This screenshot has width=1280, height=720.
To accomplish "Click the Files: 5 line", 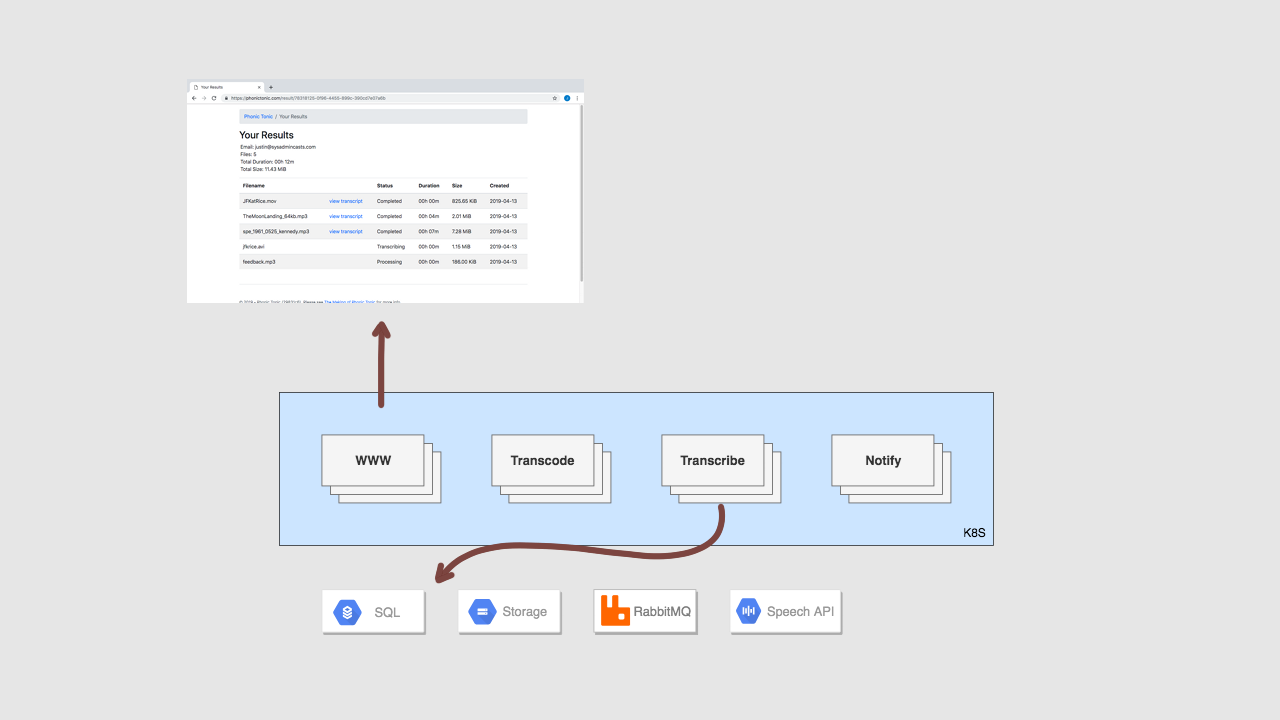I will coord(248,154).
